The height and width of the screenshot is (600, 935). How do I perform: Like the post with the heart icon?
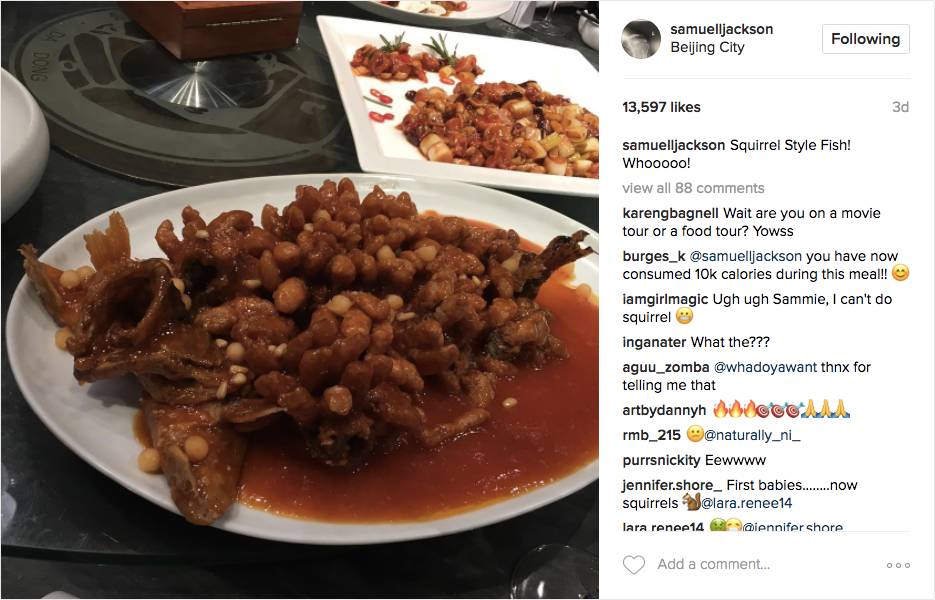(634, 565)
